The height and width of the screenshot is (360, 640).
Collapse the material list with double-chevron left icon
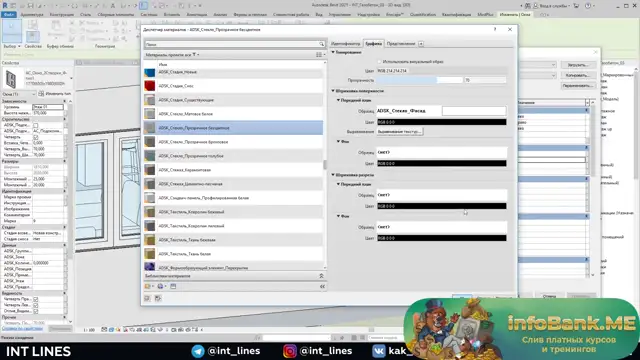[322, 286]
